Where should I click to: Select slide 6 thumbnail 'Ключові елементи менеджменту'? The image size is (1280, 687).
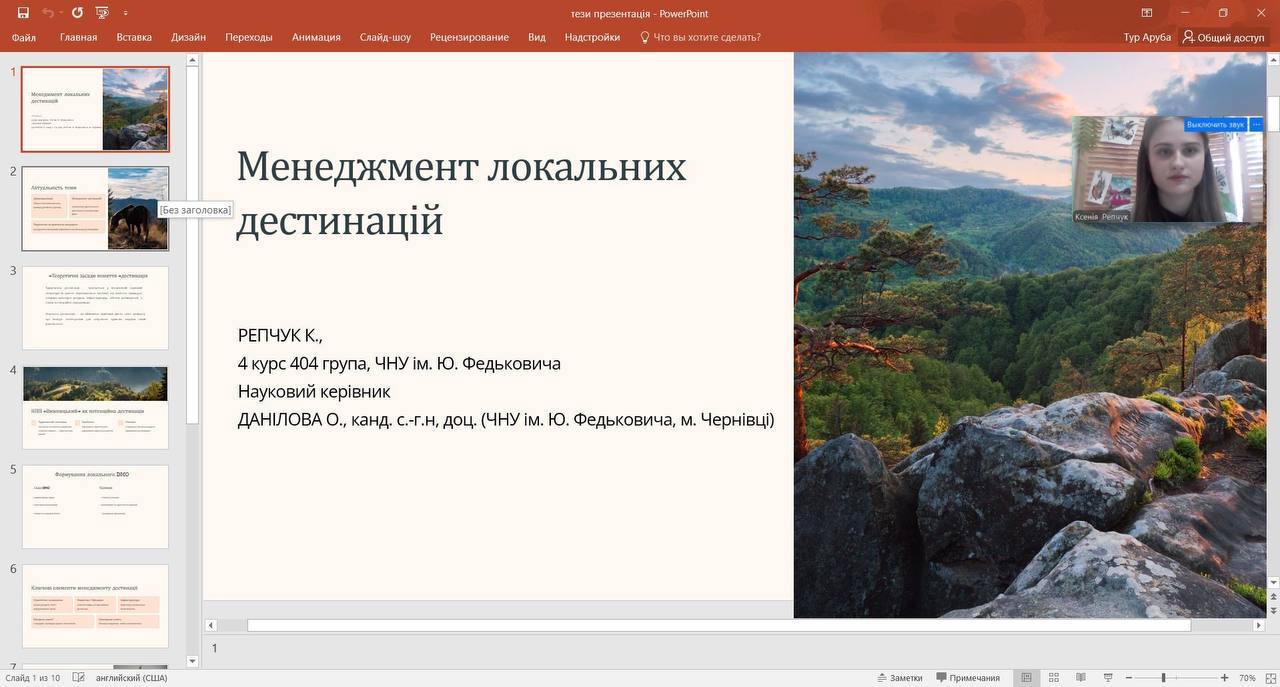95,606
